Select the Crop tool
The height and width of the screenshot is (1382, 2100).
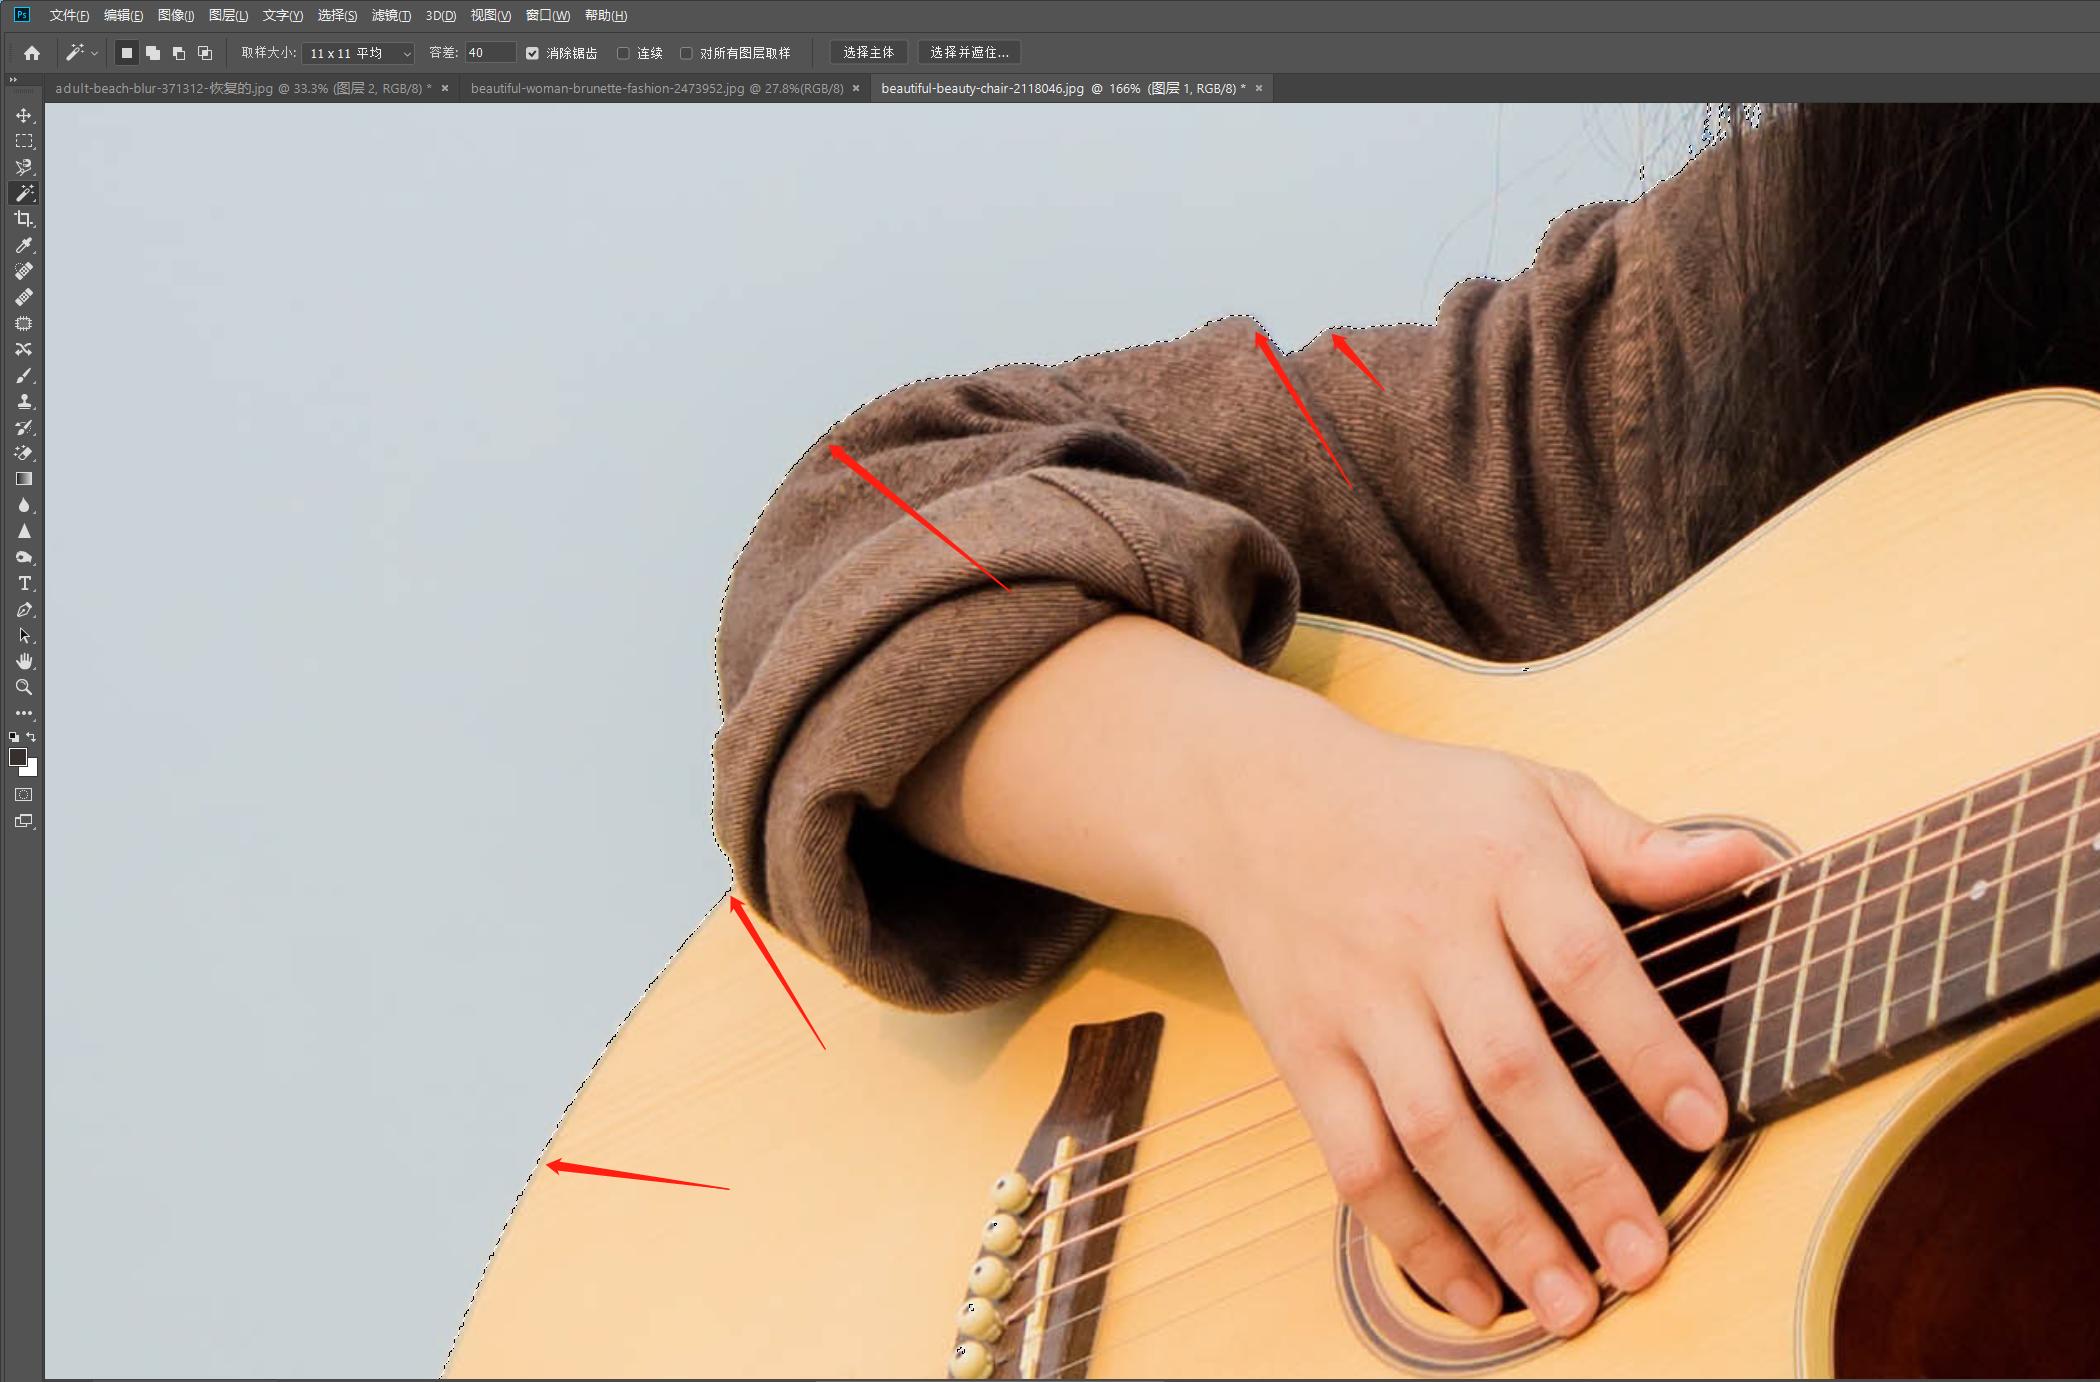(x=24, y=219)
